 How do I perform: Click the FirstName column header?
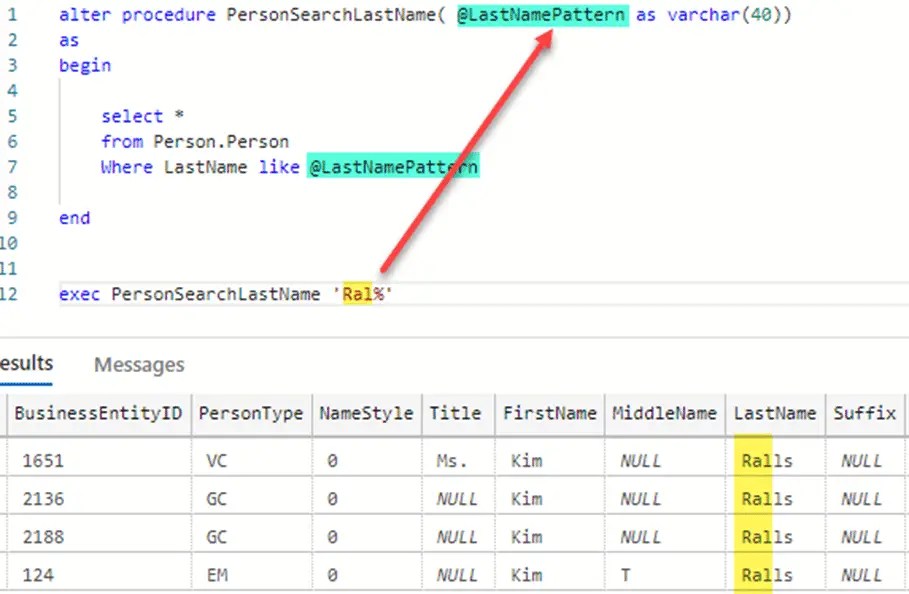pos(550,413)
